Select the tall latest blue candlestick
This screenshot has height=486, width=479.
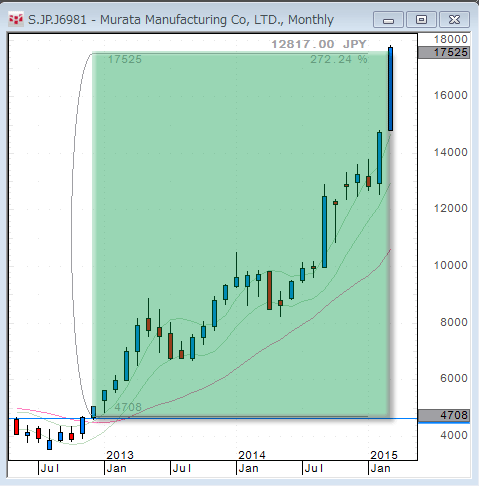coord(390,89)
